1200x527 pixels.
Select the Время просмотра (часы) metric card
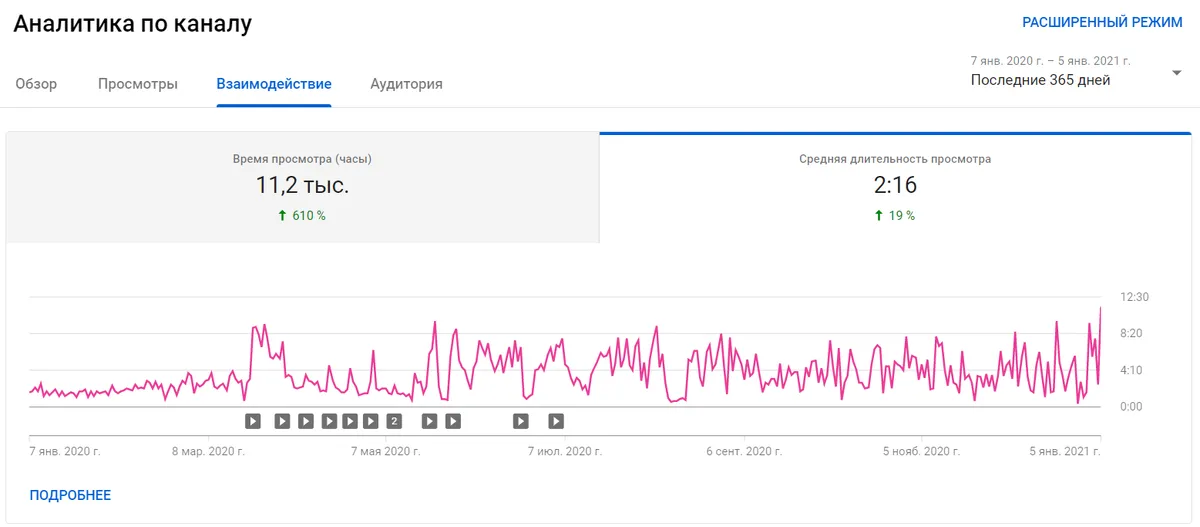point(302,187)
